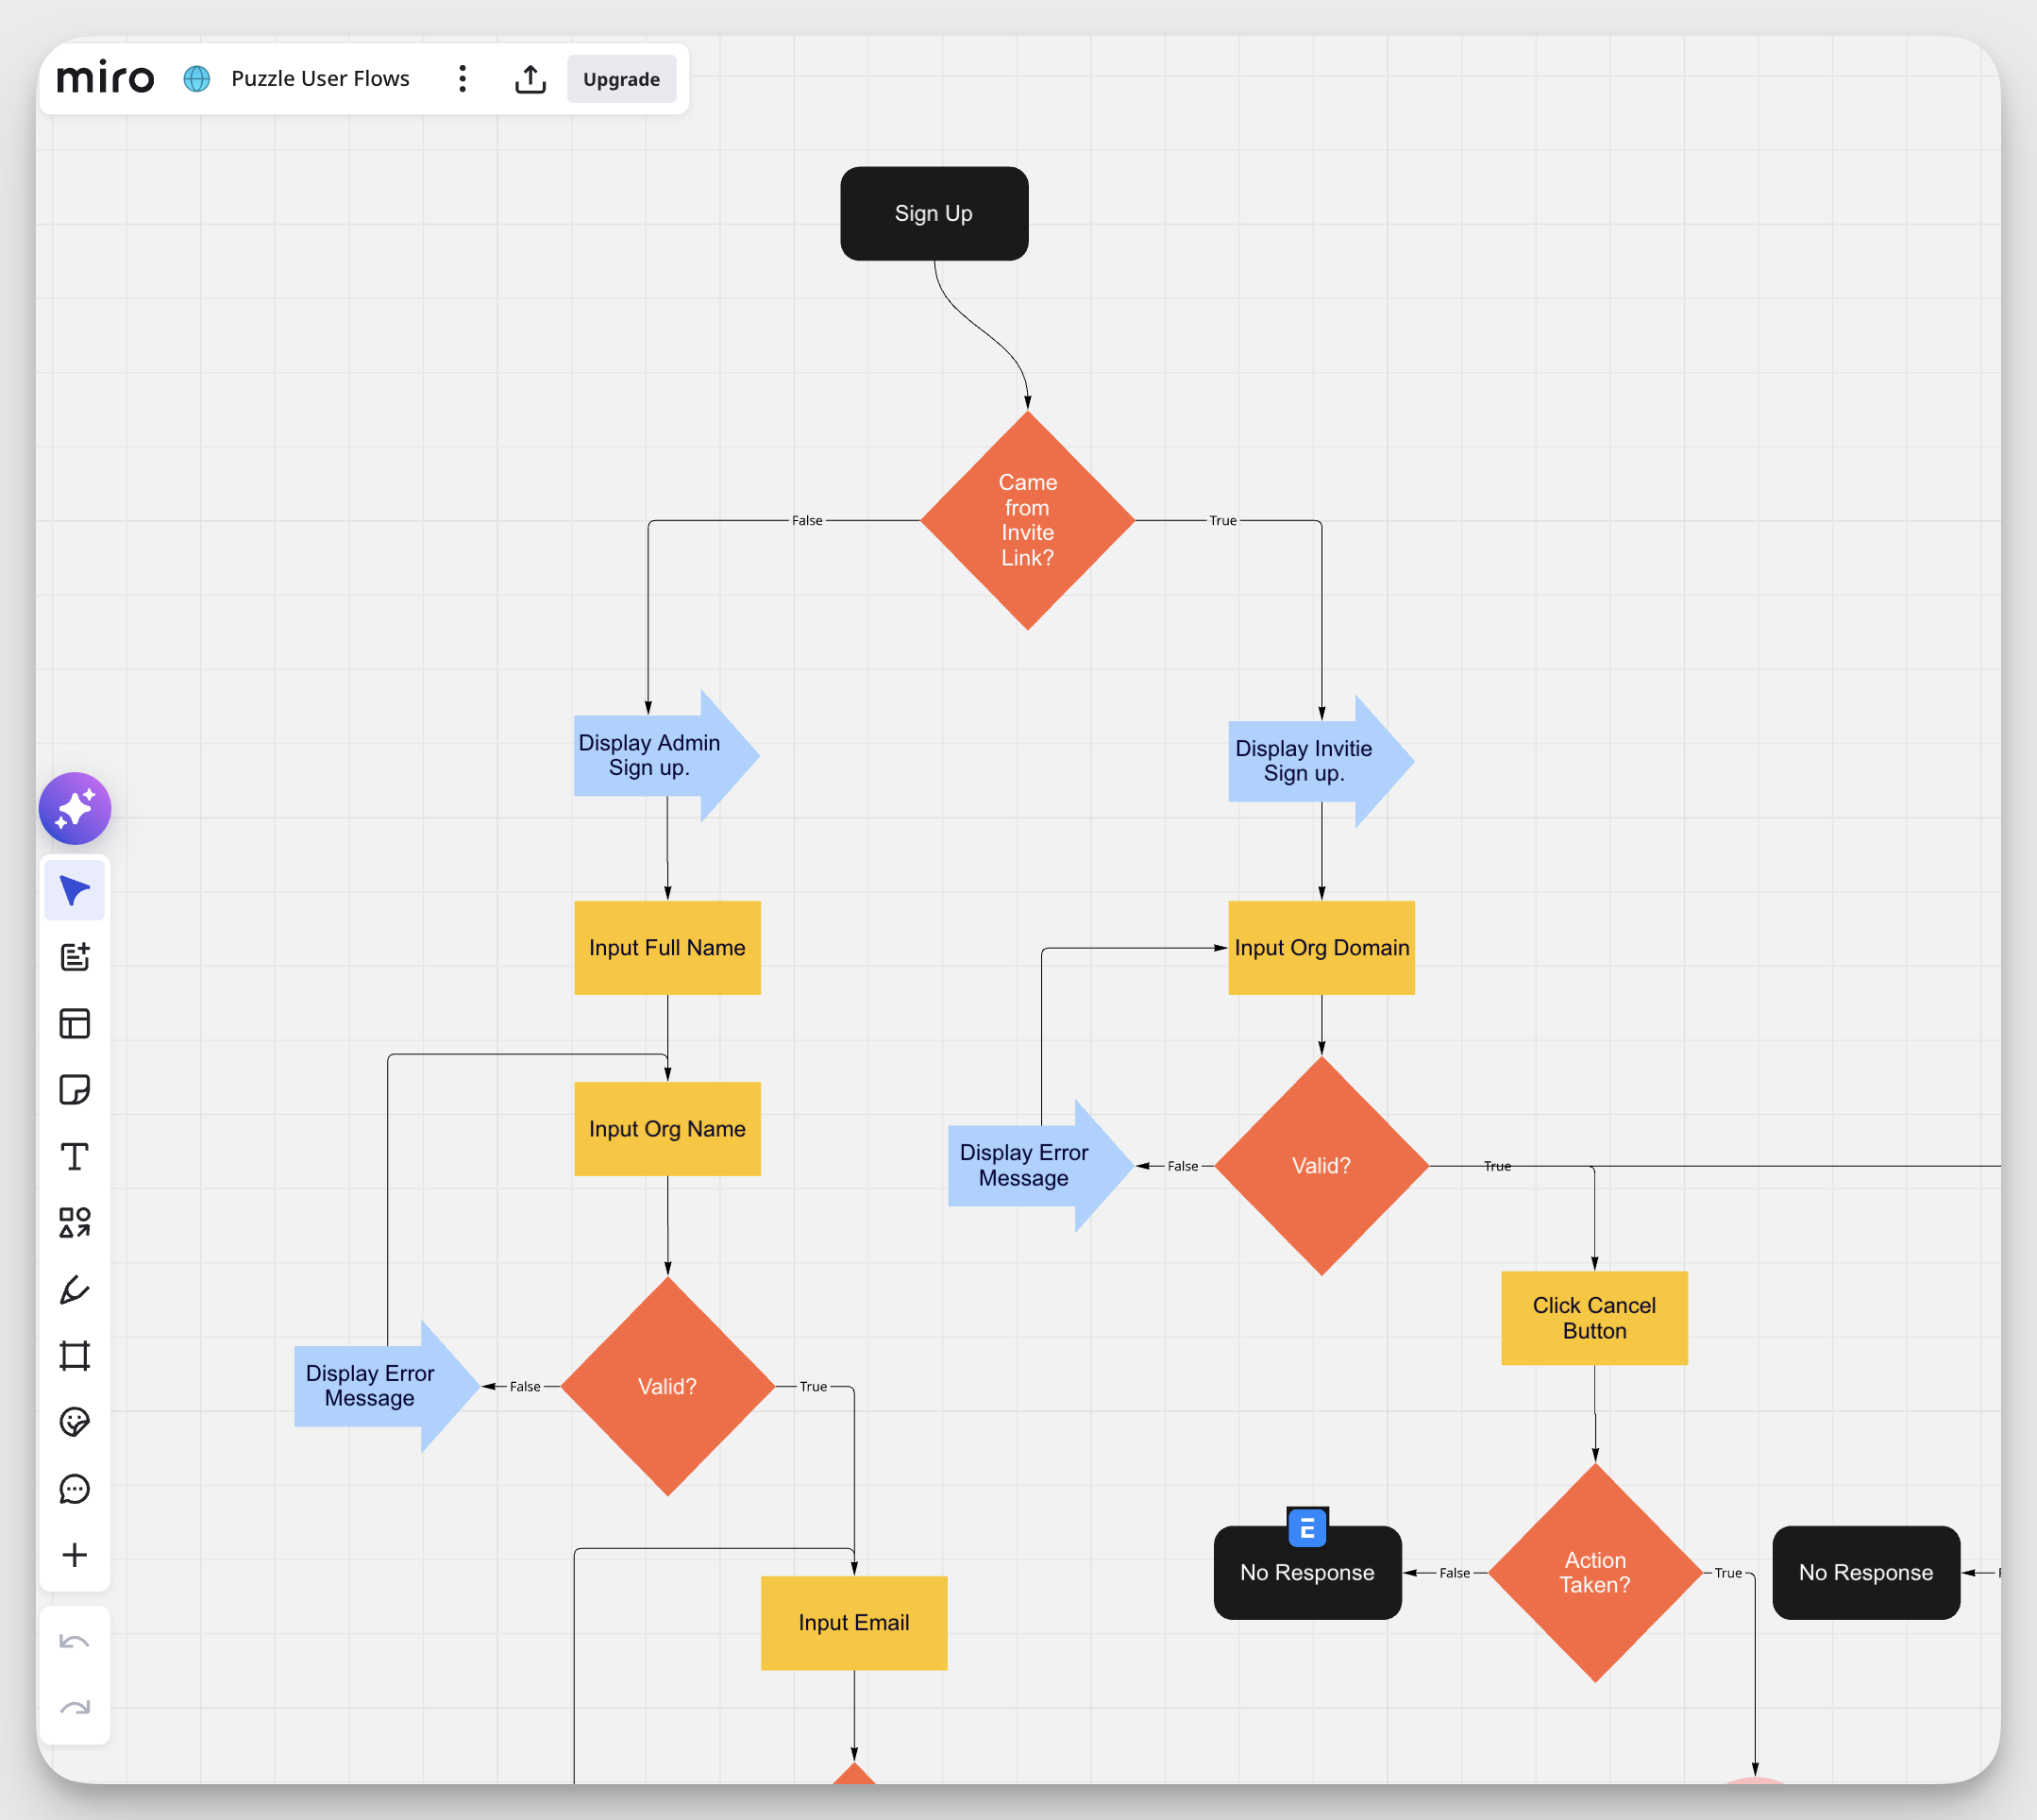Screen dimensions: 2037x1820
Task: Open the AI document creation tool
Action: click(75, 957)
